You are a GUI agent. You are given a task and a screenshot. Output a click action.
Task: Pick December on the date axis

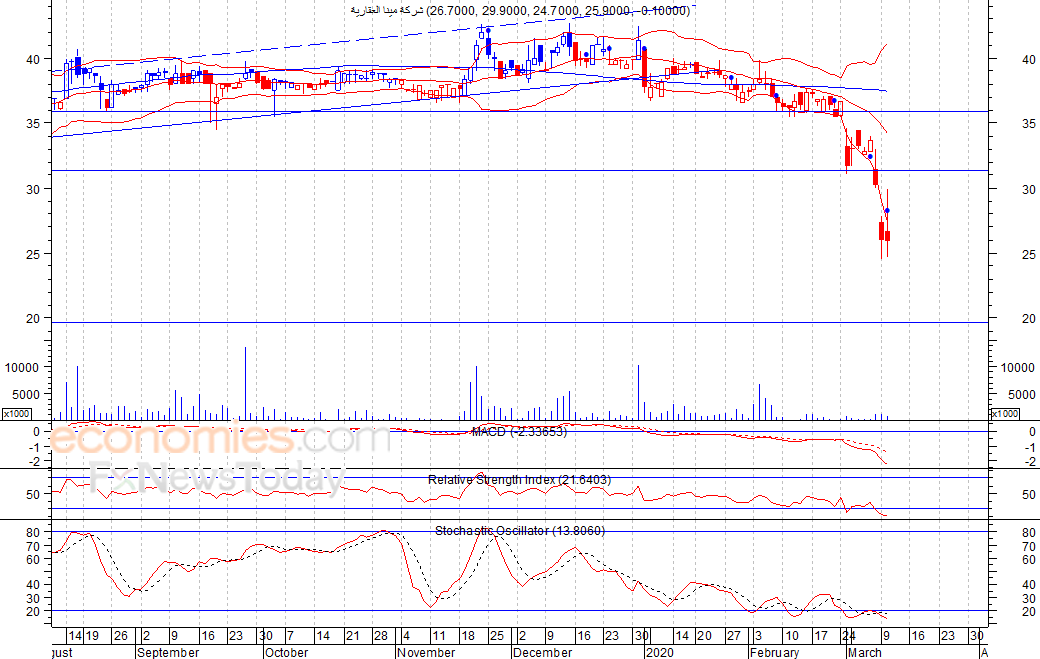pos(544,652)
